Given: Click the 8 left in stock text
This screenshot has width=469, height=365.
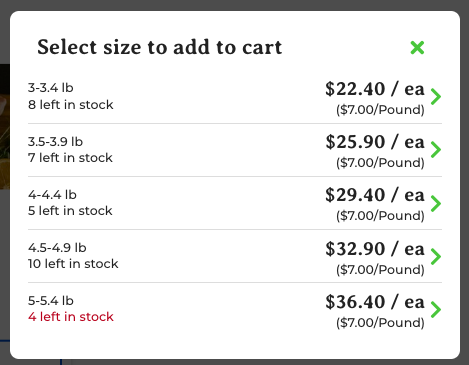Looking at the screenshot, I should pyautogui.click(x=71, y=105).
